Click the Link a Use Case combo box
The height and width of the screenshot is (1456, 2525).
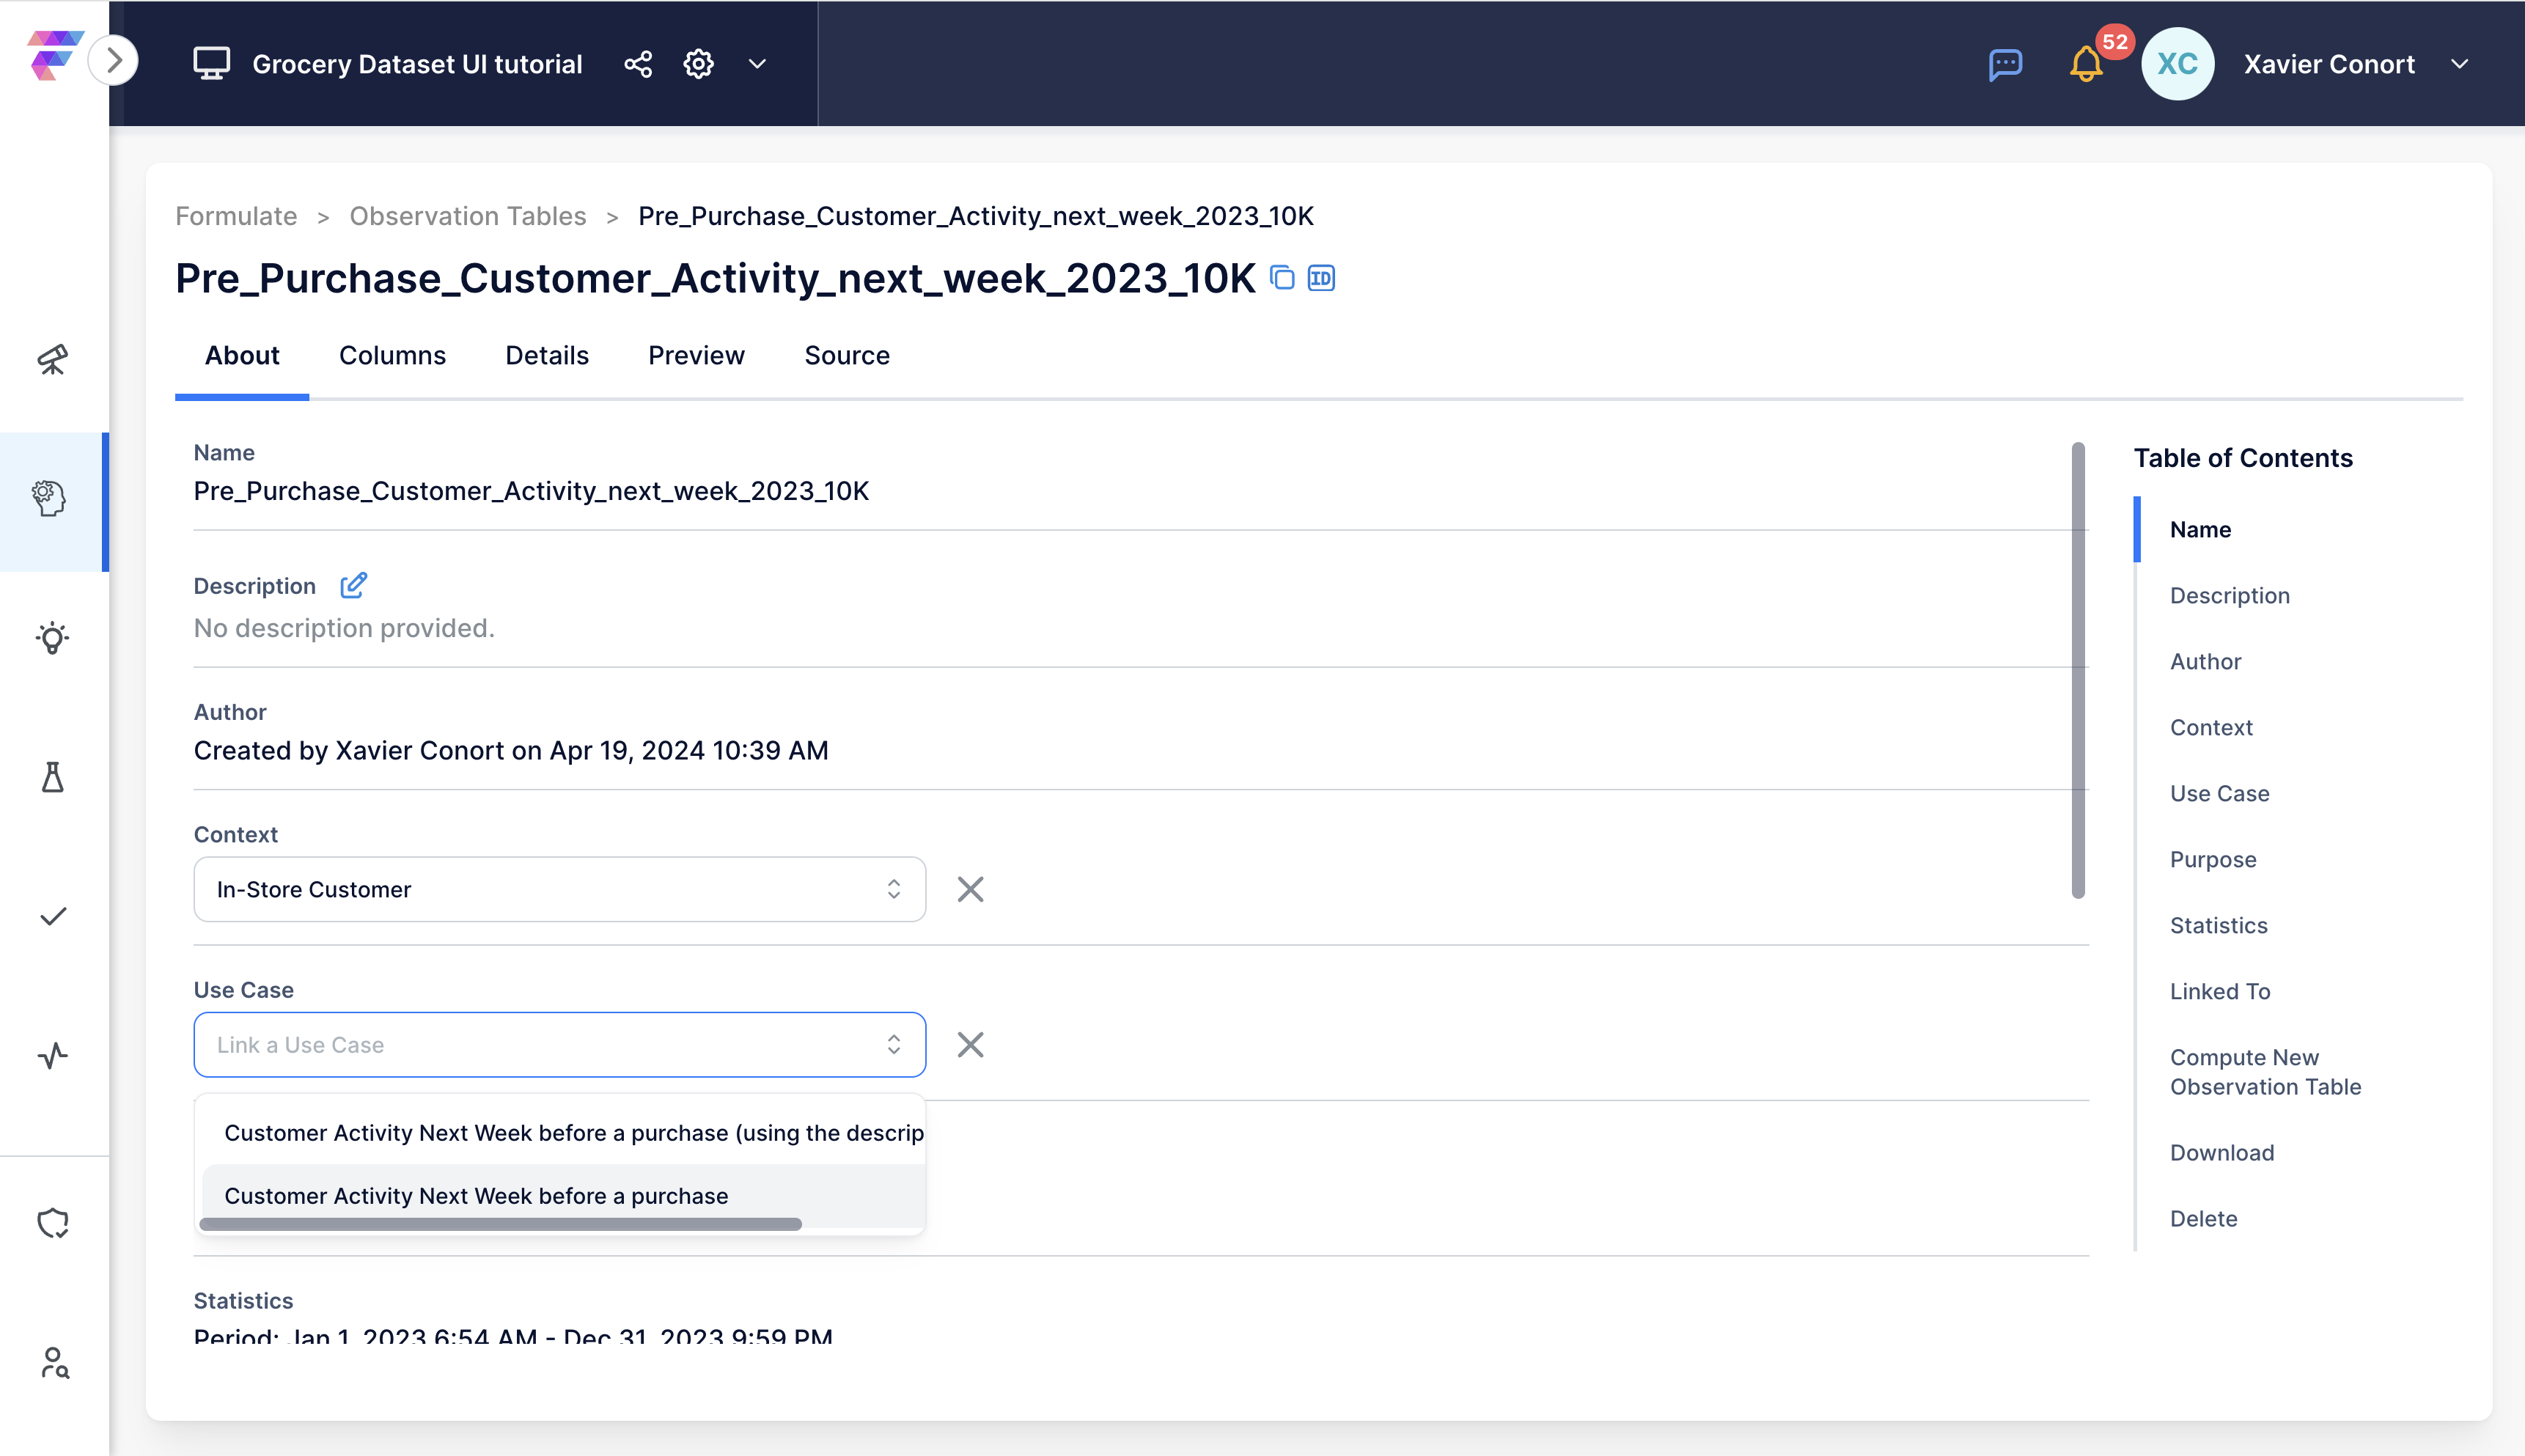[x=560, y=1045]
